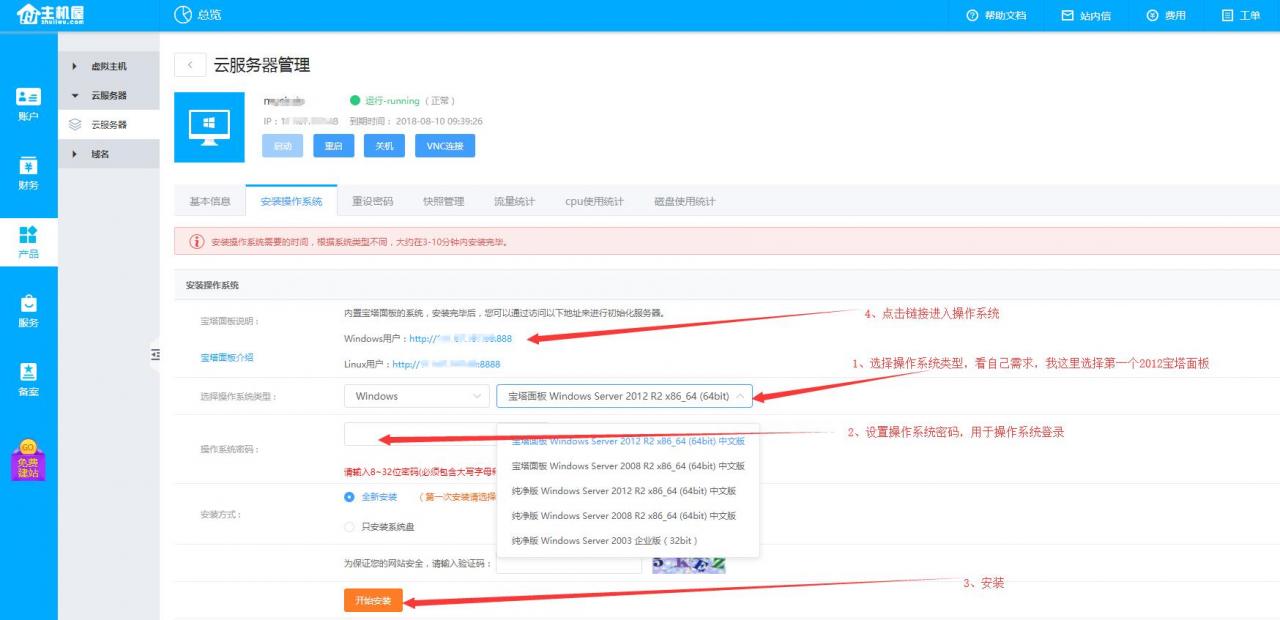
Task: Click the Windows server thumbnail
Action: (x=209, y=127)
